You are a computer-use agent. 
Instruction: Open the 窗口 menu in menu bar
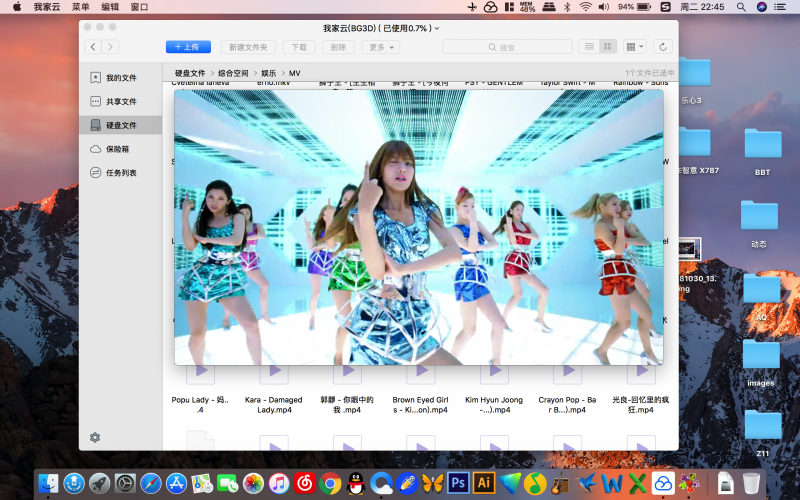[x=140, y=7]
